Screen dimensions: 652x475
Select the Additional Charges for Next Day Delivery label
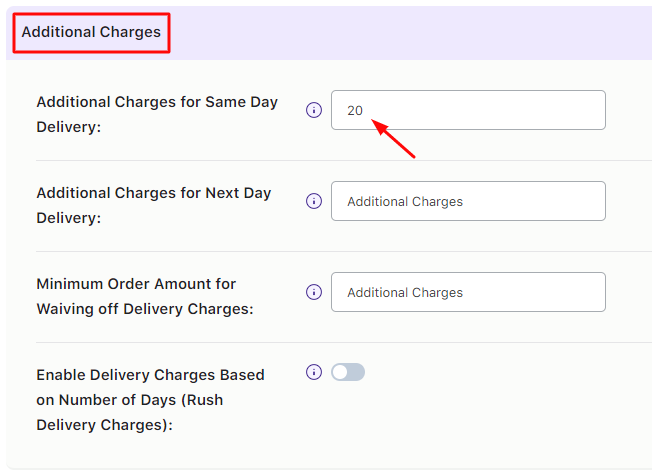(153, 205)
